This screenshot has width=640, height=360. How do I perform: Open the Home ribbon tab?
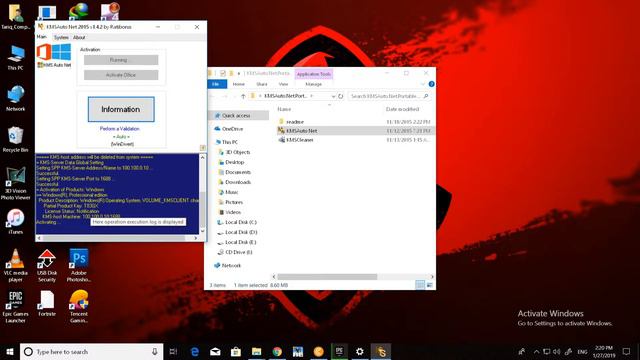239,84
